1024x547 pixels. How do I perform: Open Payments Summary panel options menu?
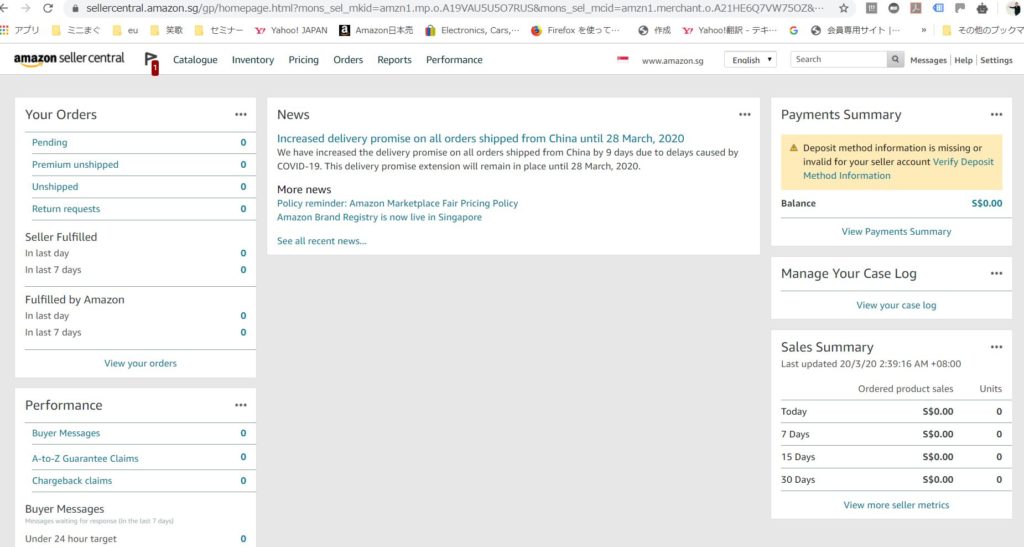996,115
